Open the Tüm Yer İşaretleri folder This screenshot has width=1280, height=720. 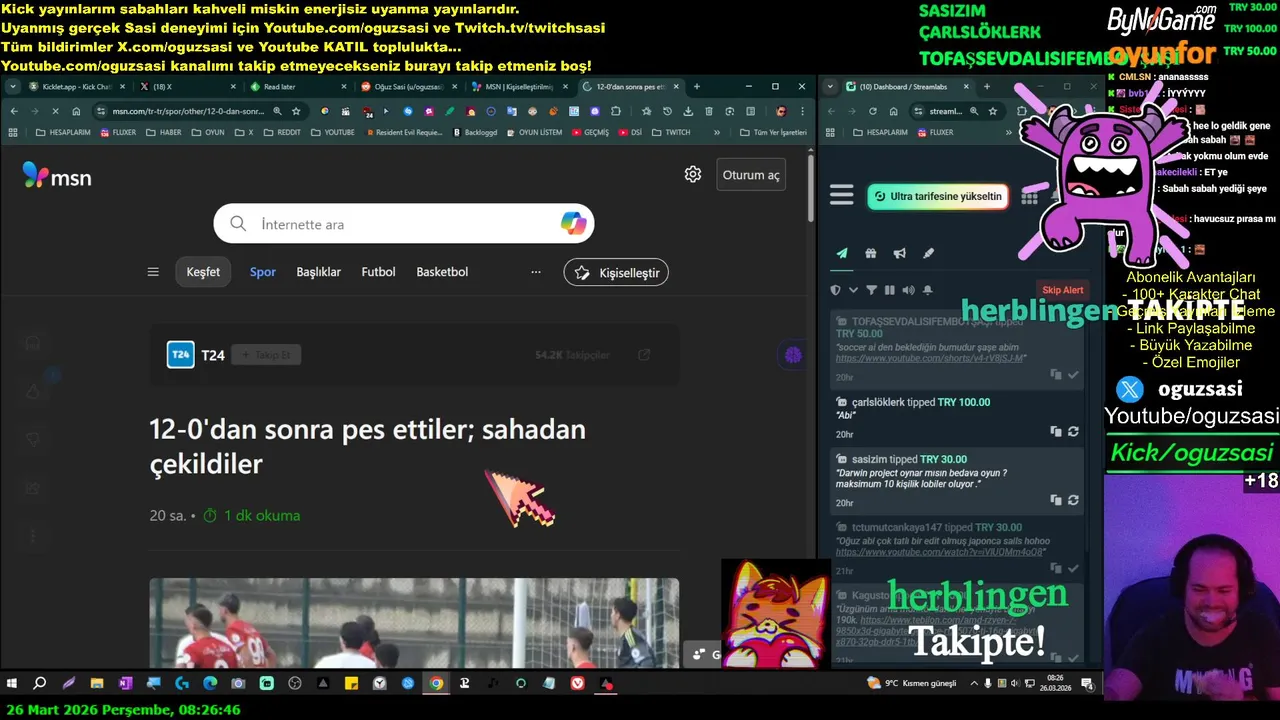coord(773,132)
